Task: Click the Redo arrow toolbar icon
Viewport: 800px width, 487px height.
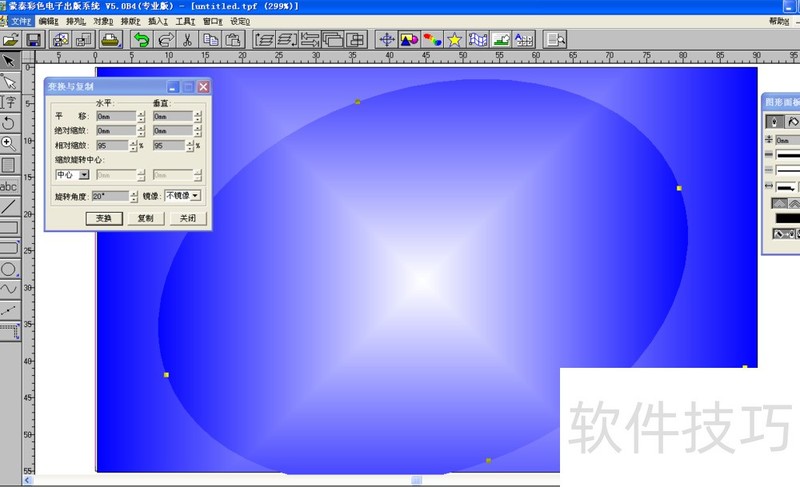Action: pyautogui.click(x=165, y=40)
